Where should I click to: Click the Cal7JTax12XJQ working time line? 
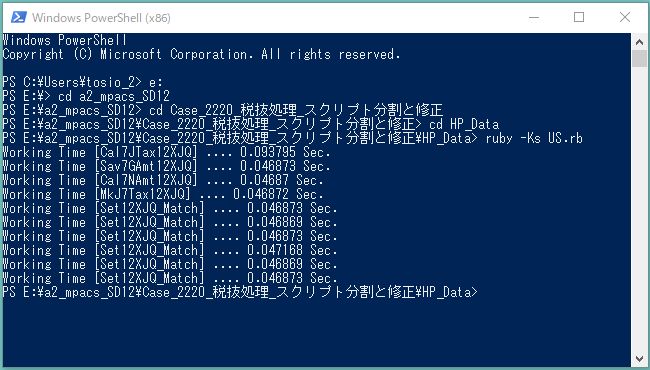click(x=167, y=152)
